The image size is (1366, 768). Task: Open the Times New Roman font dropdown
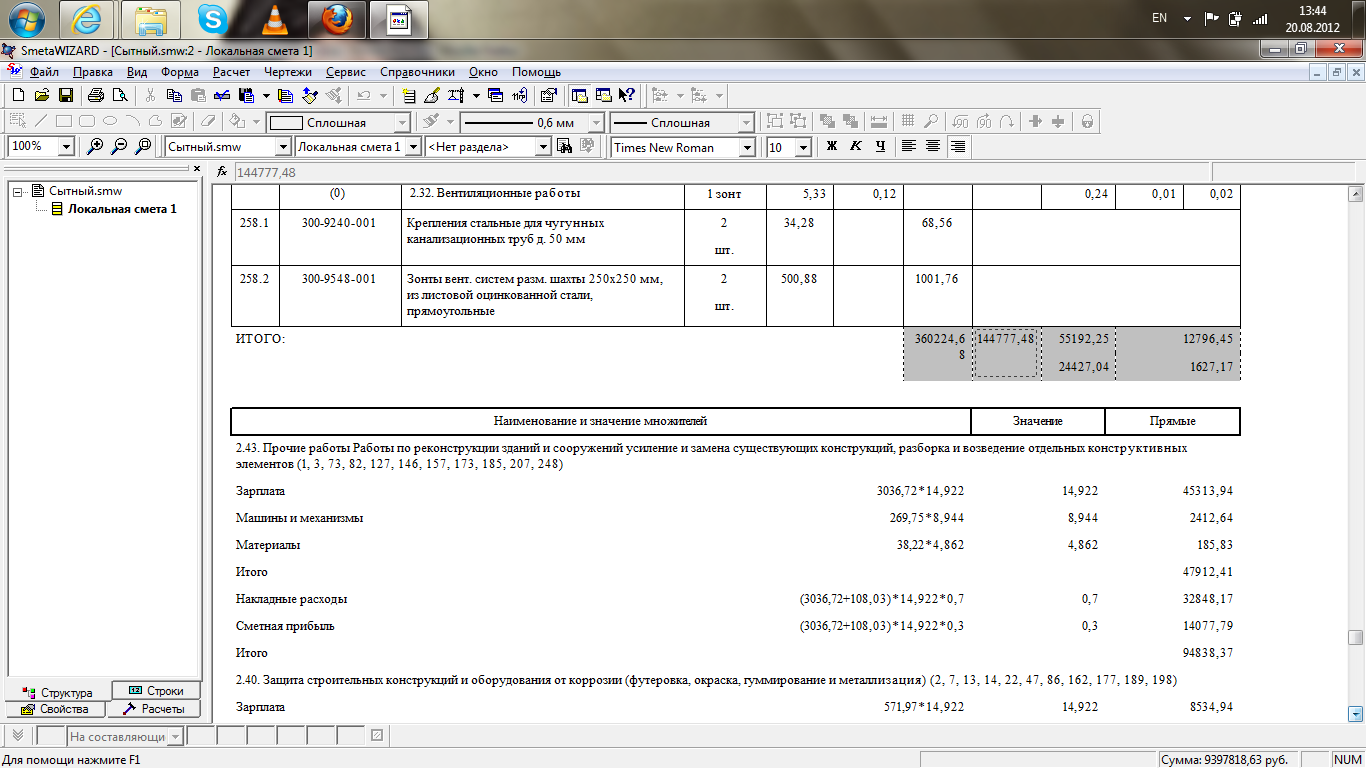(x=747, y=147)
